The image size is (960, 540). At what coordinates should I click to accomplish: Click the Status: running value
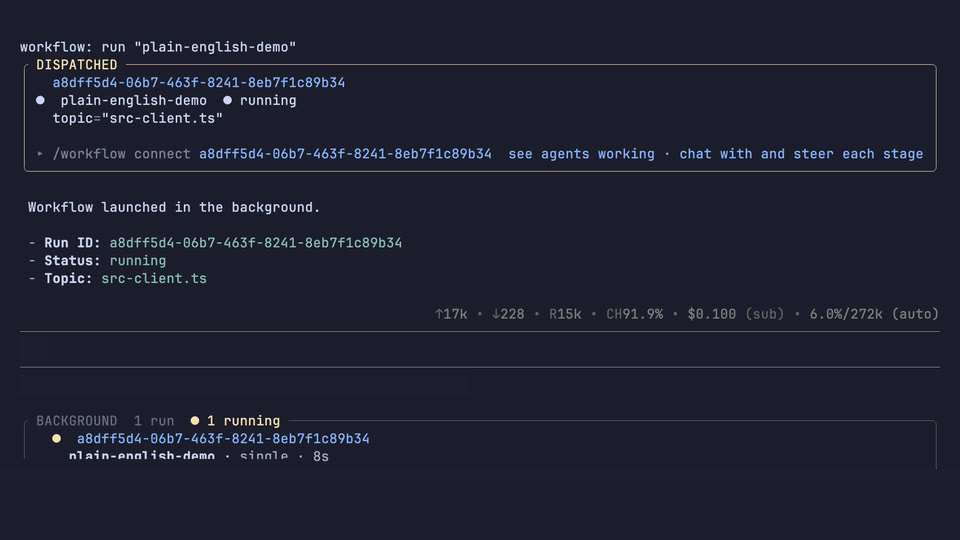(x=138, y=261)
